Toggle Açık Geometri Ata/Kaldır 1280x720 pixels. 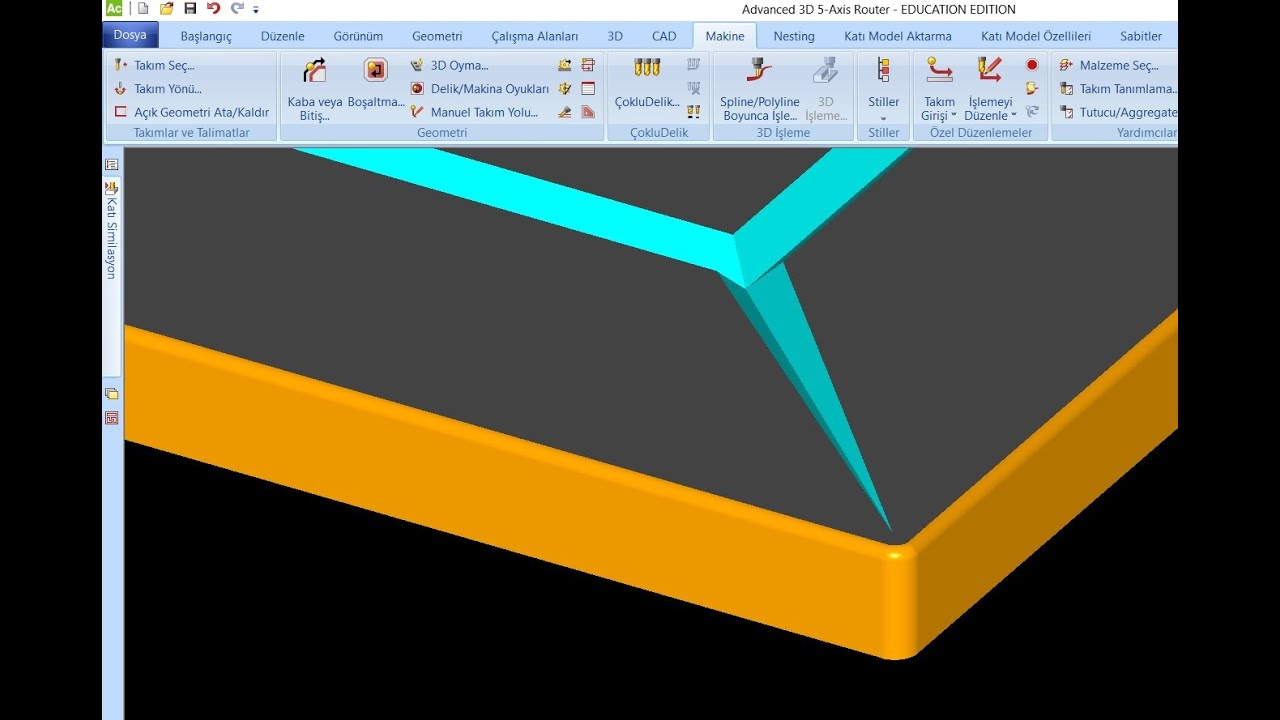point(192,112)
